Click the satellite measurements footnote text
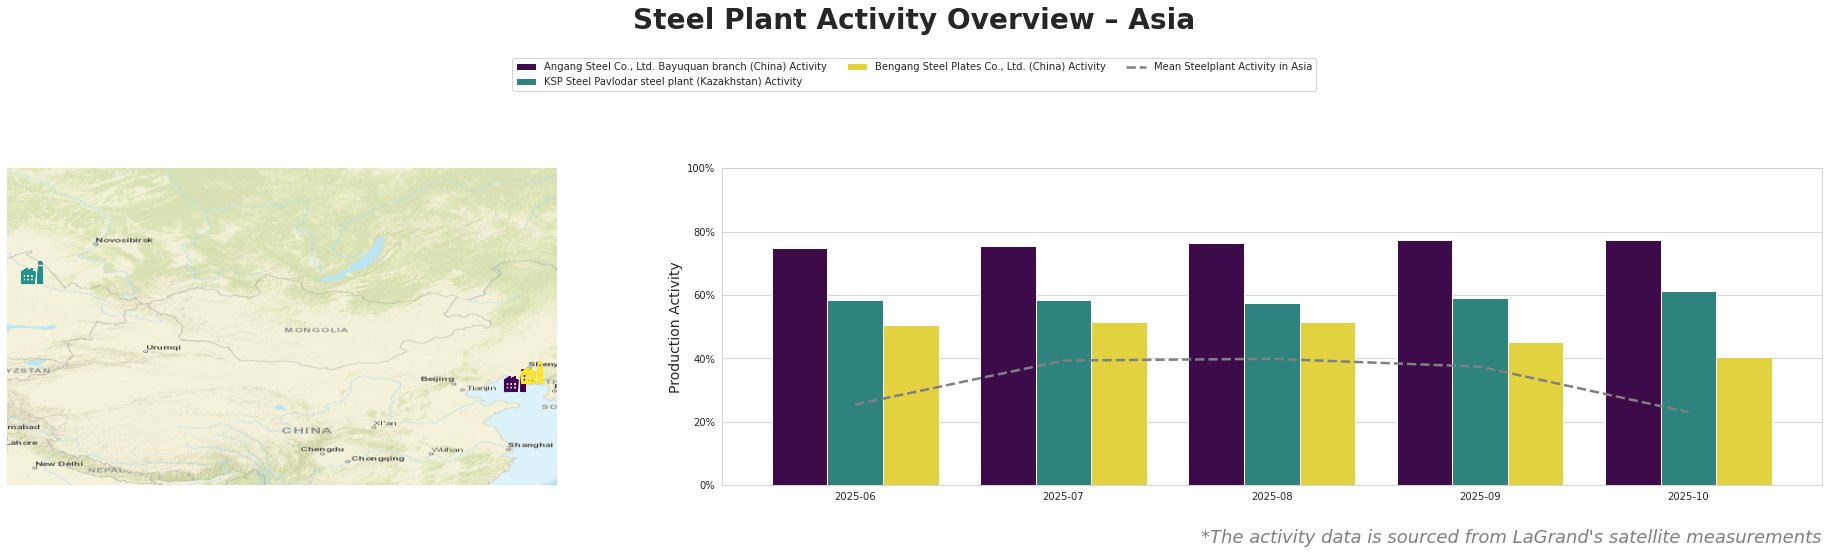This screenshot has width=1828, height=554. click(x=1510, y=537)
